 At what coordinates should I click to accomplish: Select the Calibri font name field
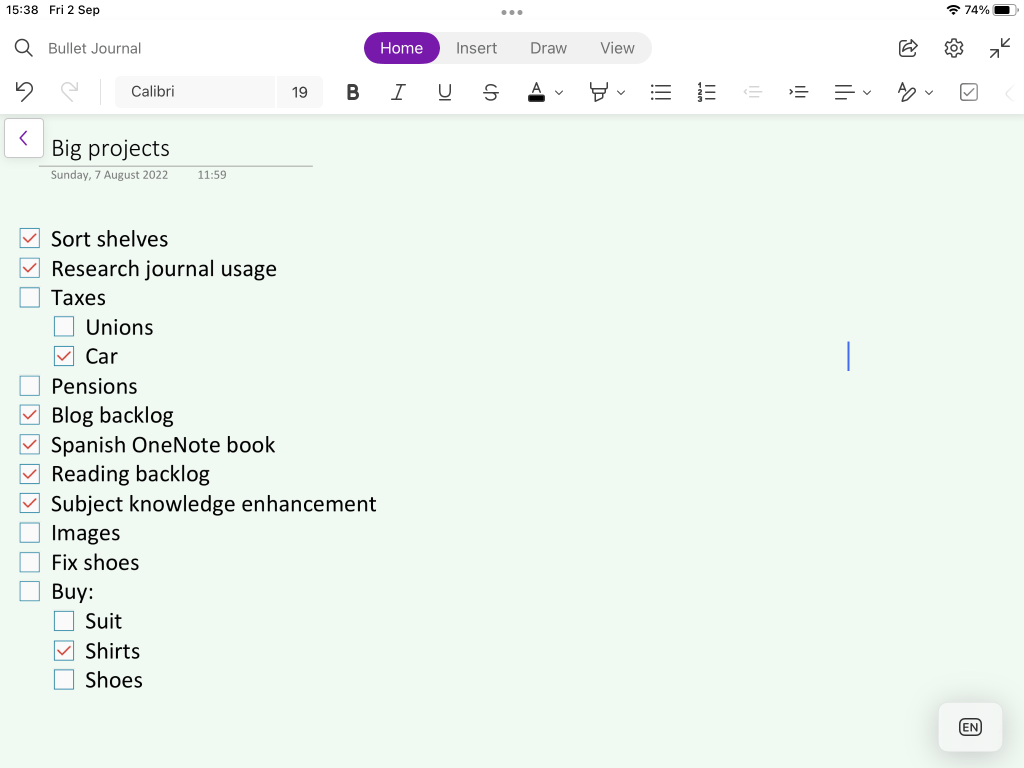click(195, 92)
